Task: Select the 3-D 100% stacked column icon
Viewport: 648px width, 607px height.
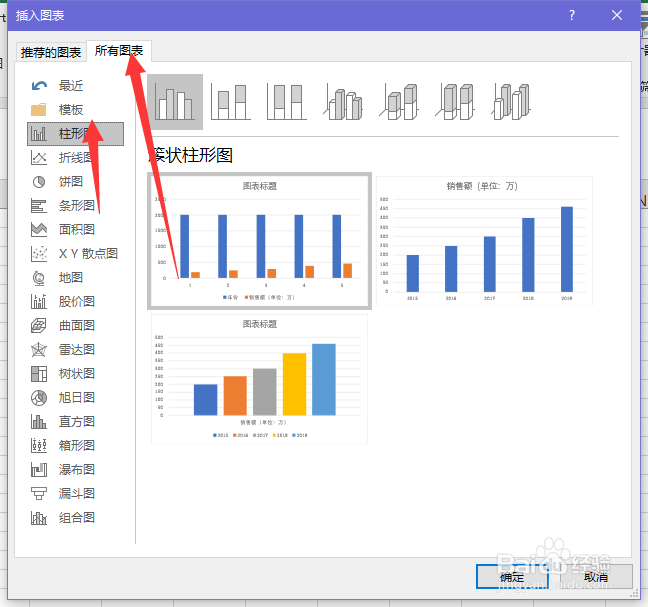Action: (455, 102)
